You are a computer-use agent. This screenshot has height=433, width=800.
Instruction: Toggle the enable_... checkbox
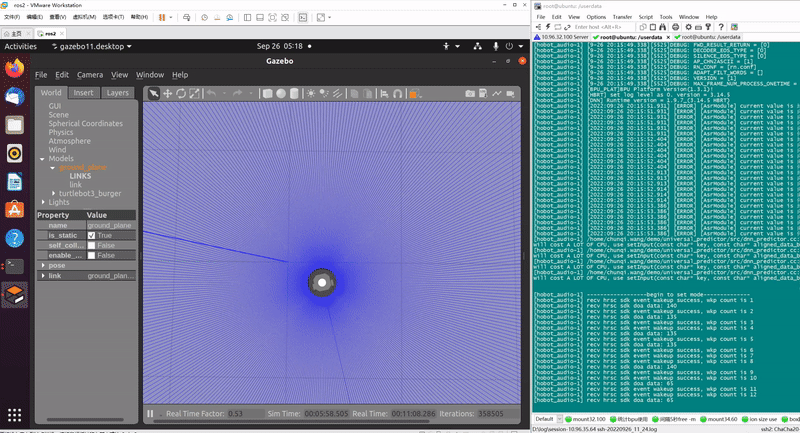(x=91, y=256)
